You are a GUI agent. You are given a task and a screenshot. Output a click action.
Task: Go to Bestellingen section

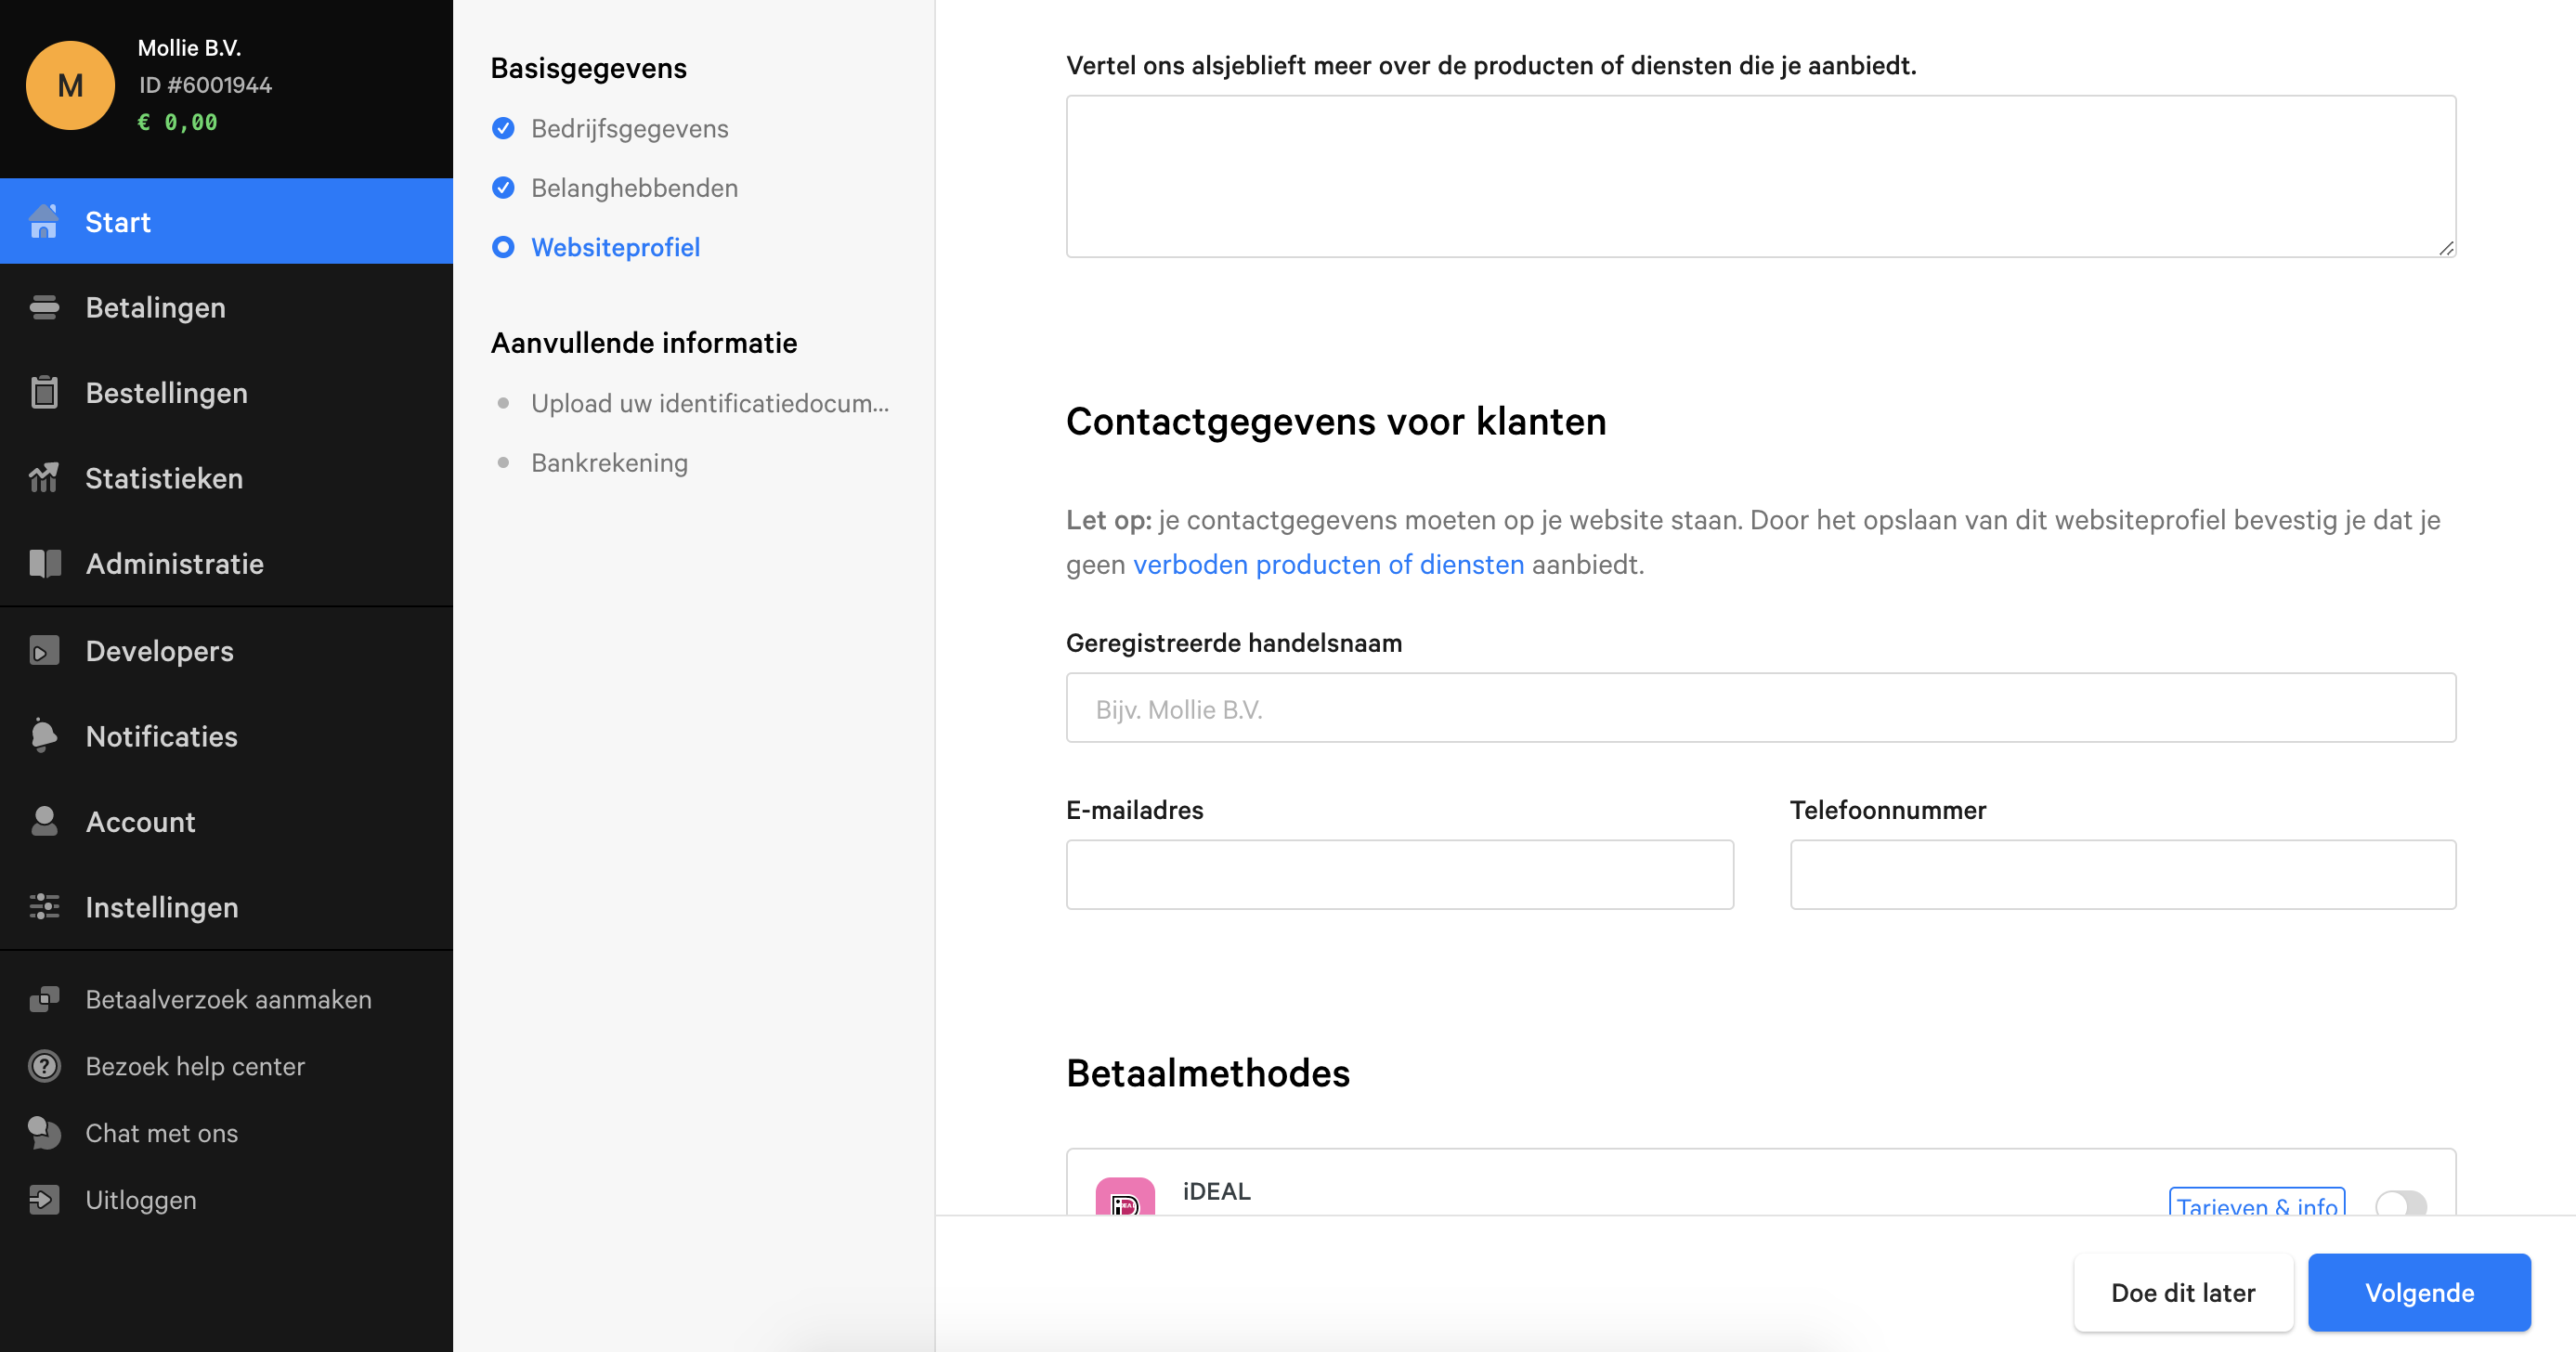226,392
